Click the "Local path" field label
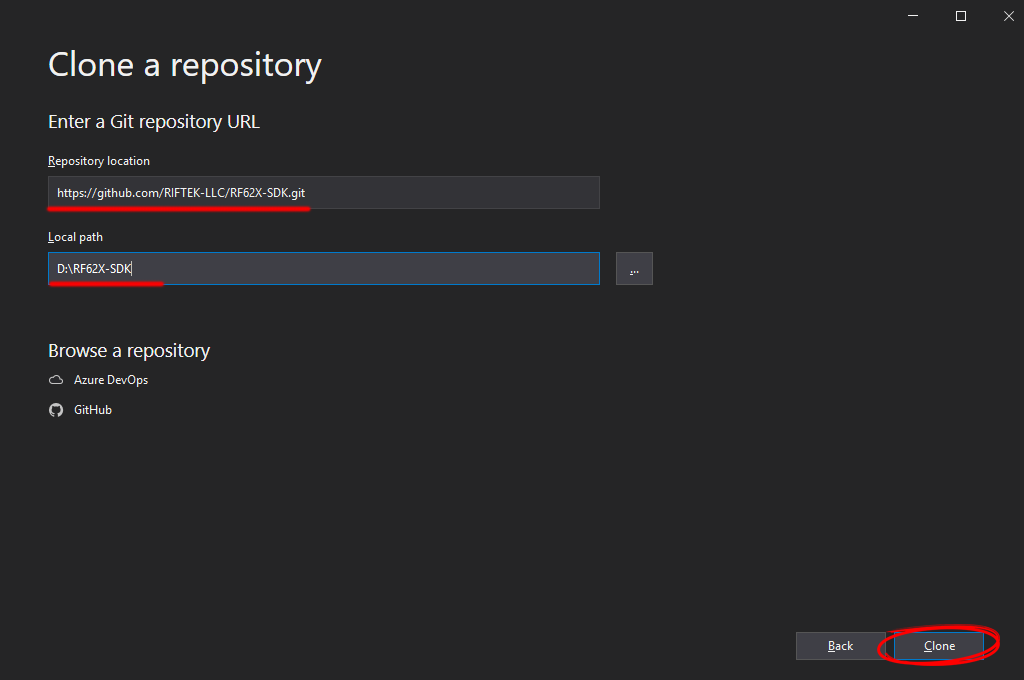 (76, 237)
